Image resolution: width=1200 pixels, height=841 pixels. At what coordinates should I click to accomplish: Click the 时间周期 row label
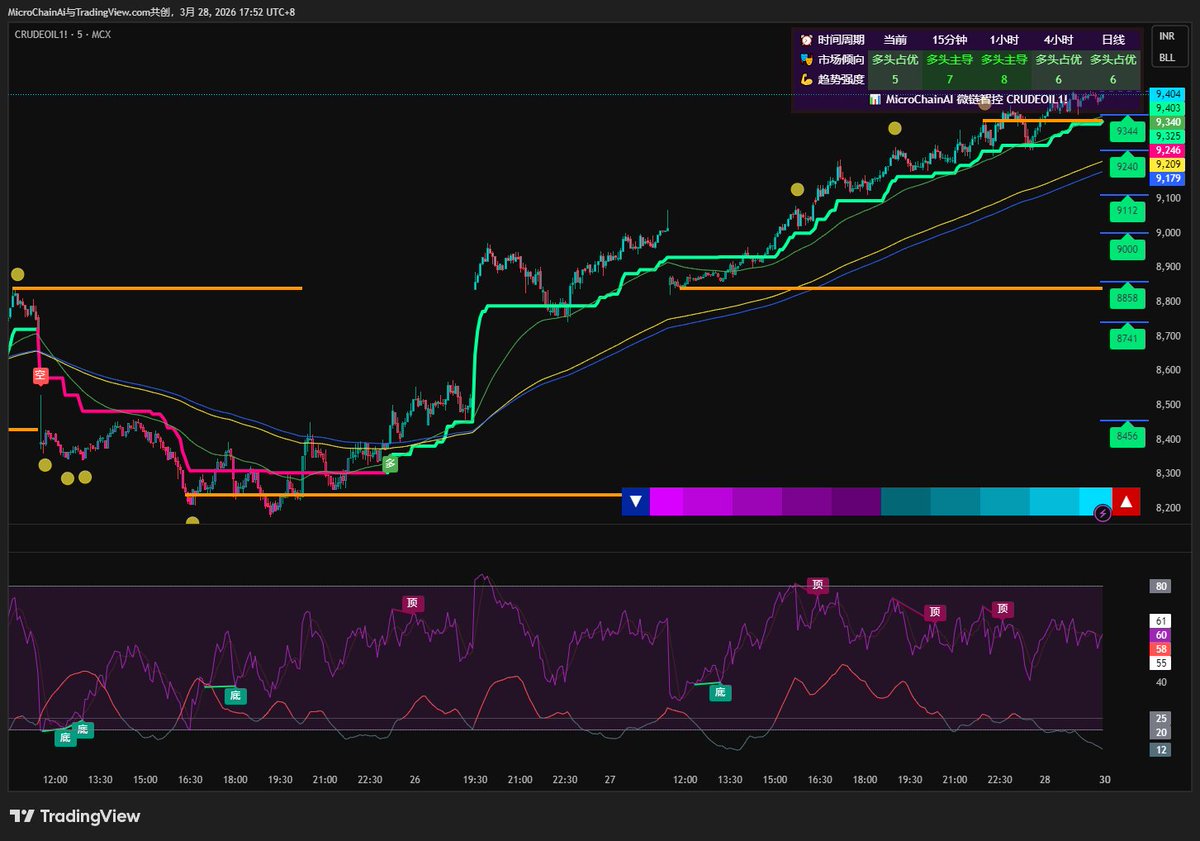[x=841, y=40]
